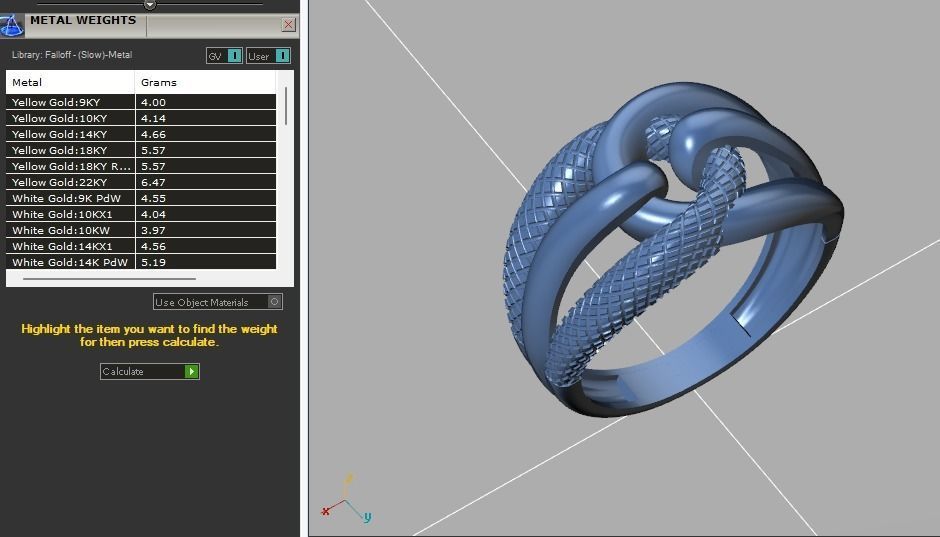Click the vertical scrollbar of metal list
Screen dimensions: 940x537
coord(286,106)
